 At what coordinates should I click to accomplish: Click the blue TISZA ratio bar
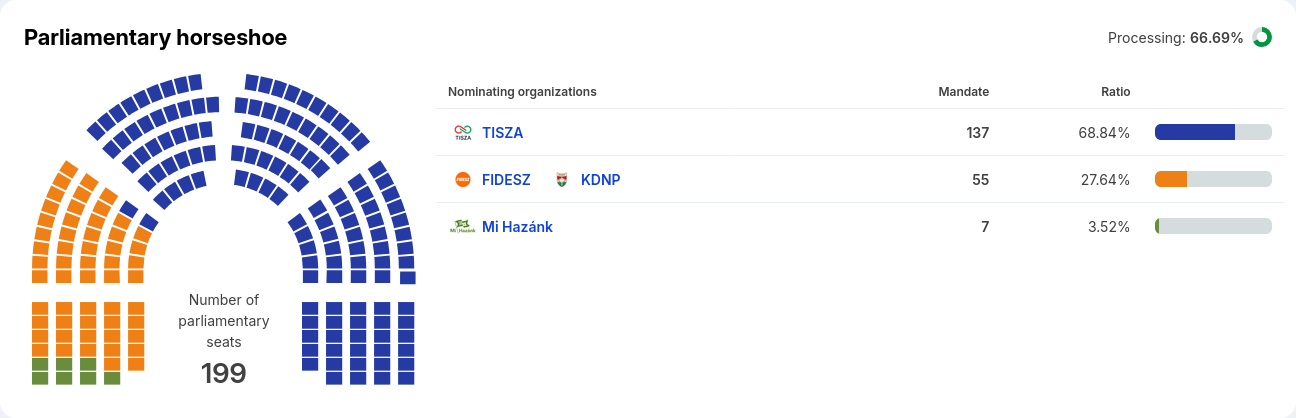1194,132
